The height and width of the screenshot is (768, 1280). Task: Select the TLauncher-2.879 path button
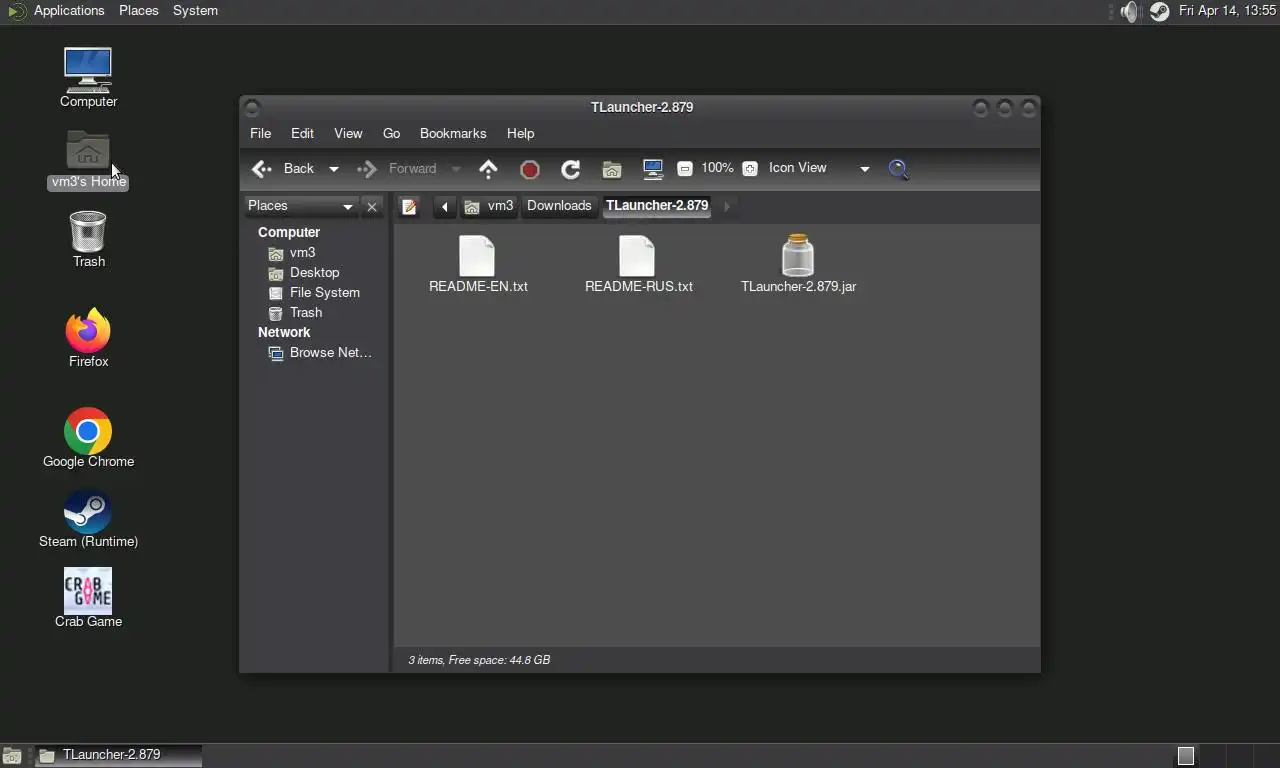click(x=657, y=206)
